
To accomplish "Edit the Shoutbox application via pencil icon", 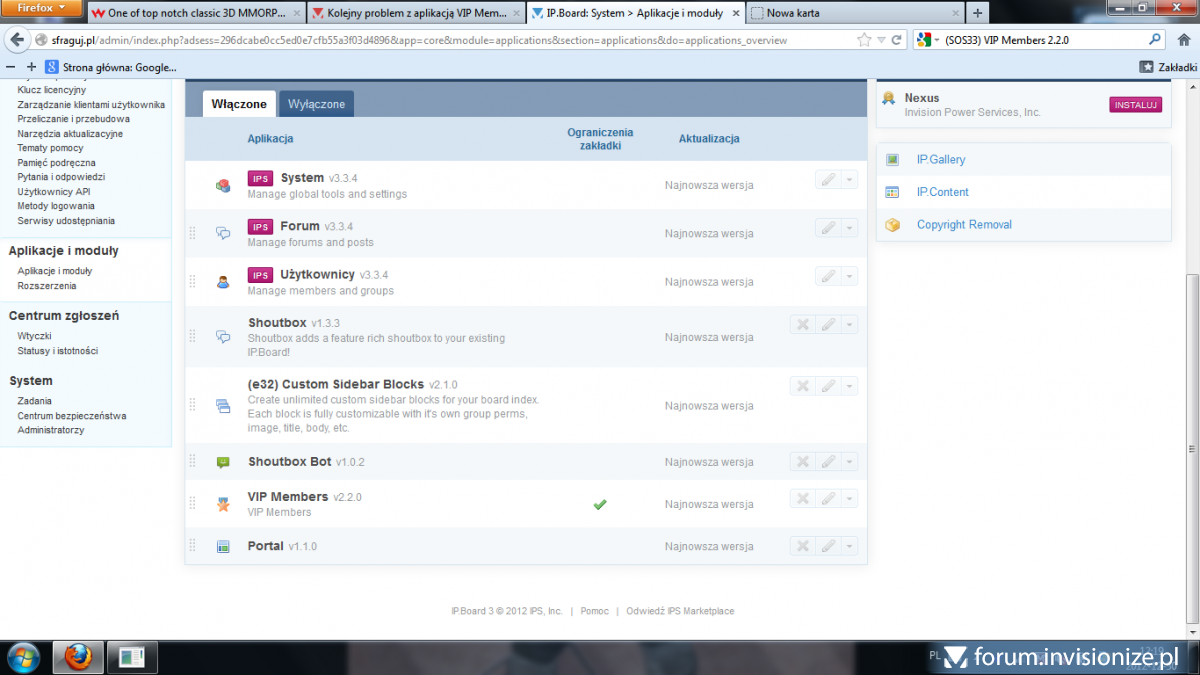I will (x=827, y=324).
